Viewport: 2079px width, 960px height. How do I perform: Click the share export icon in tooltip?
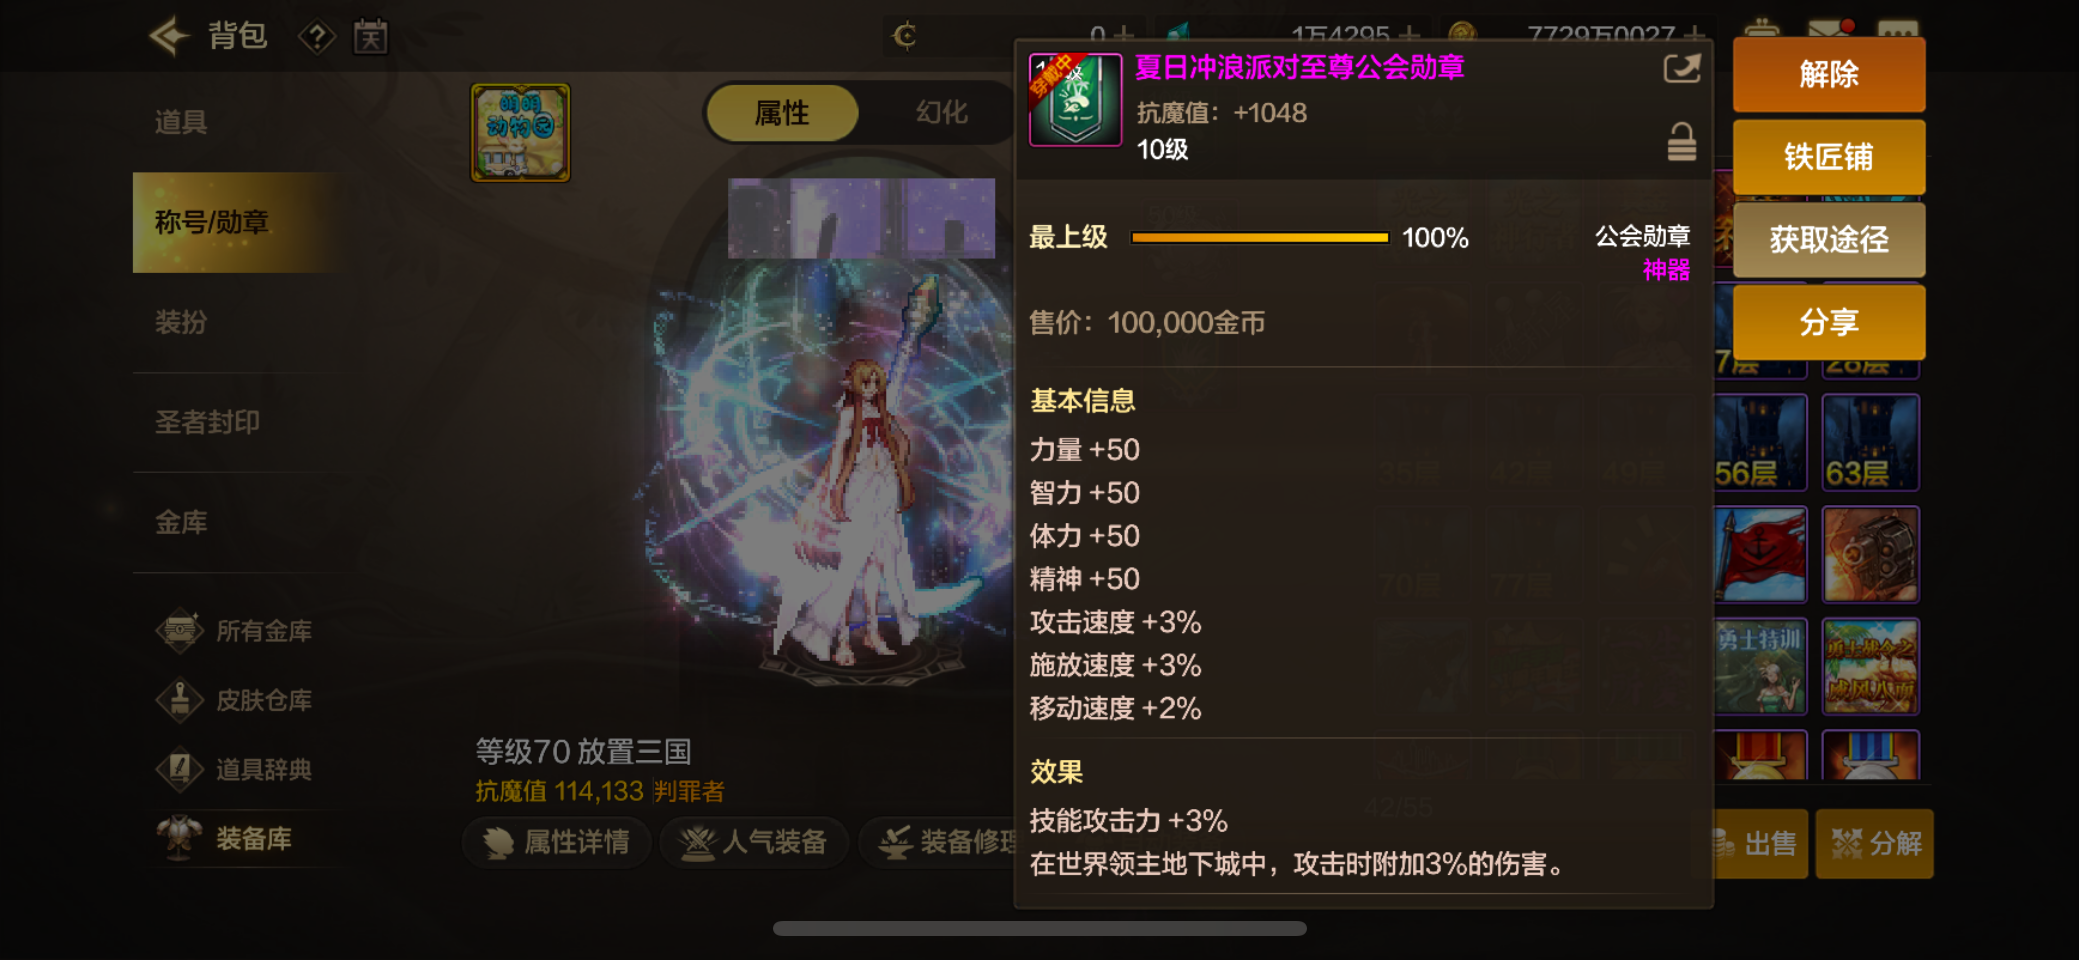1681,69
